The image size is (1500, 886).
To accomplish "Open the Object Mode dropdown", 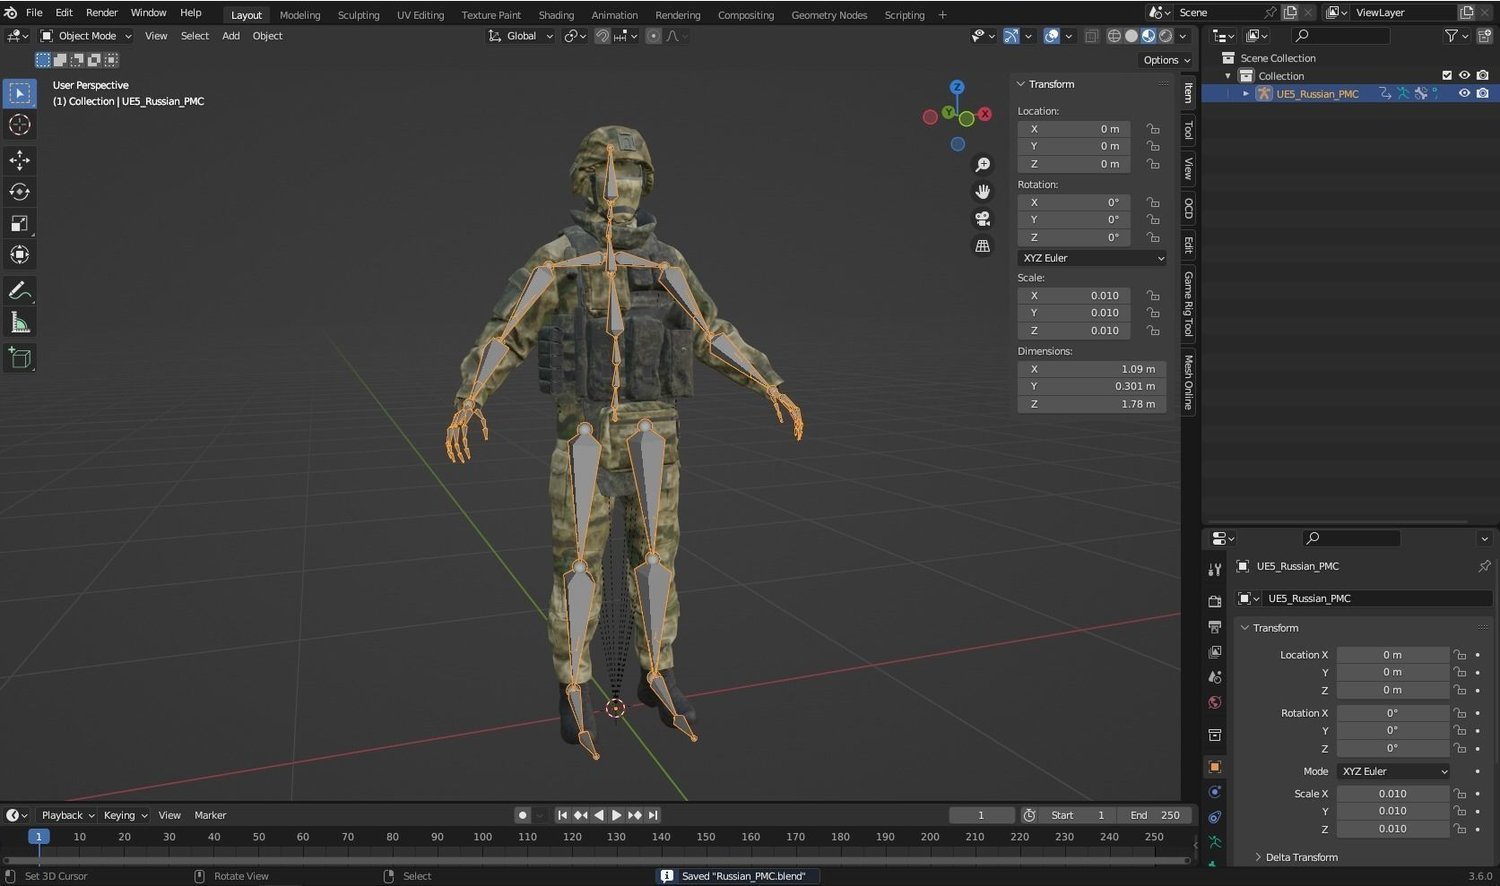I will tap(86, 36).
